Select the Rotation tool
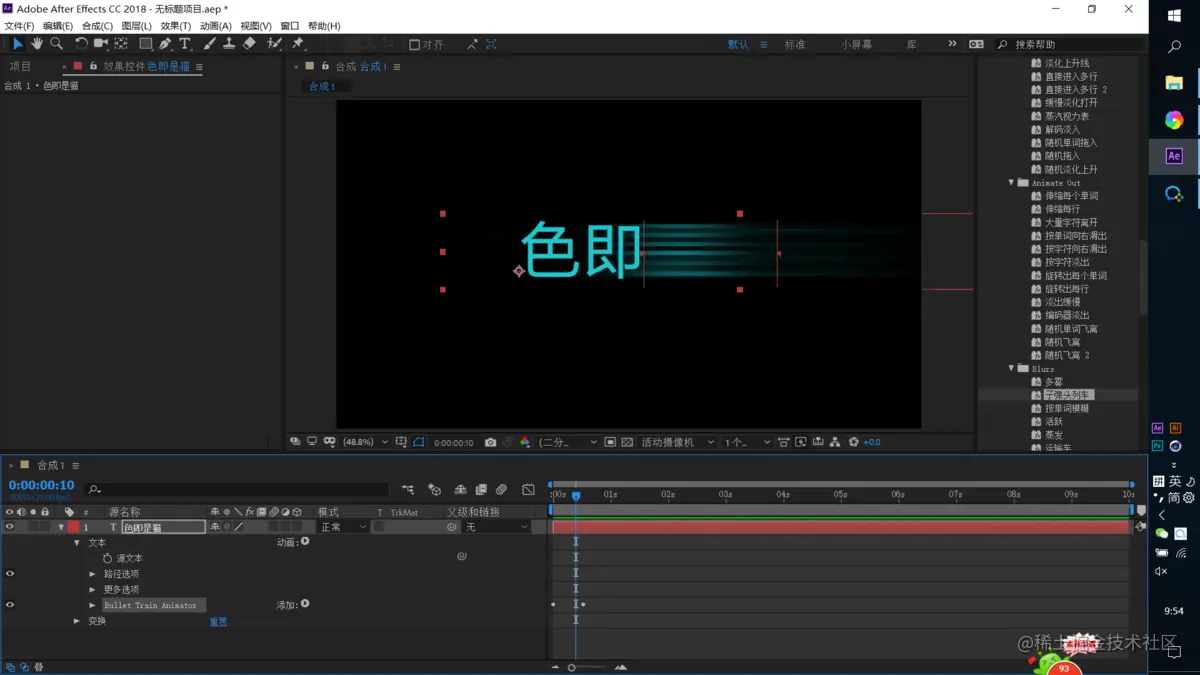1200x675 pixels. [x=81, y=44]
